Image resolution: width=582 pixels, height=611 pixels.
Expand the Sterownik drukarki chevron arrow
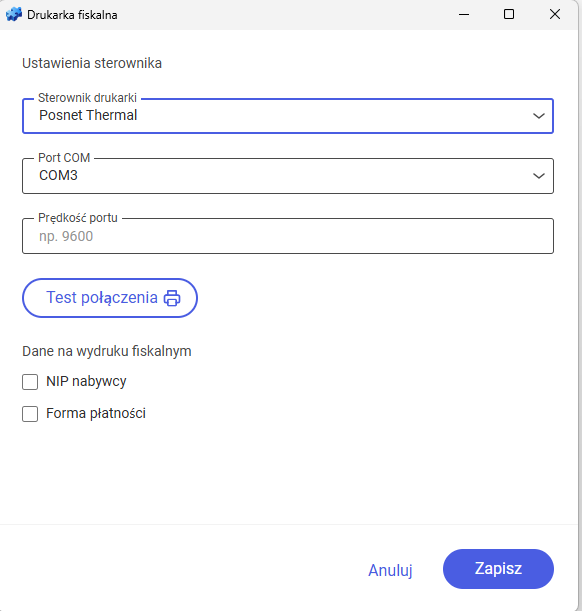point(539,116)
